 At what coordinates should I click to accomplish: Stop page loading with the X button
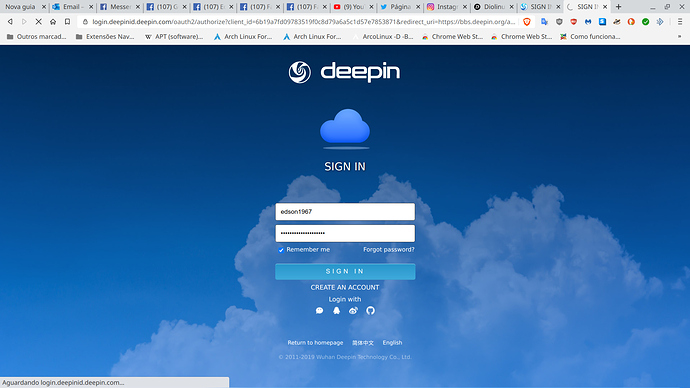38,22
